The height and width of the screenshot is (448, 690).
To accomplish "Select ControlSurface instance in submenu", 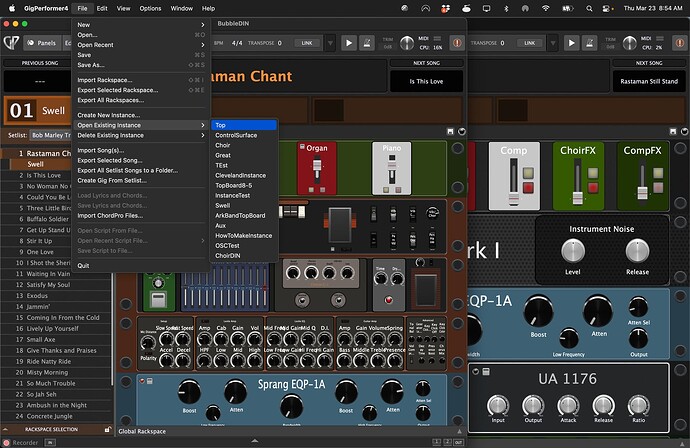I will click(244, 136).
